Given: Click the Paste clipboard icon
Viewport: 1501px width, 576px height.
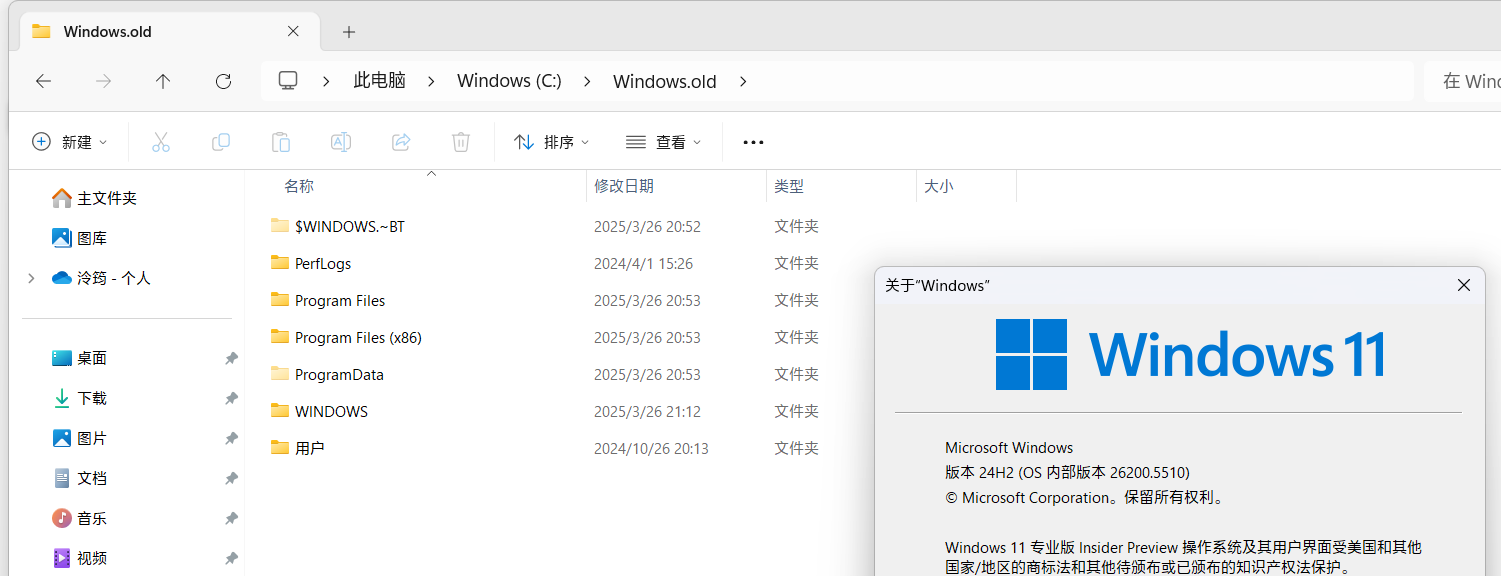Looking at the screenshot, I should click(x=281, y=142).
